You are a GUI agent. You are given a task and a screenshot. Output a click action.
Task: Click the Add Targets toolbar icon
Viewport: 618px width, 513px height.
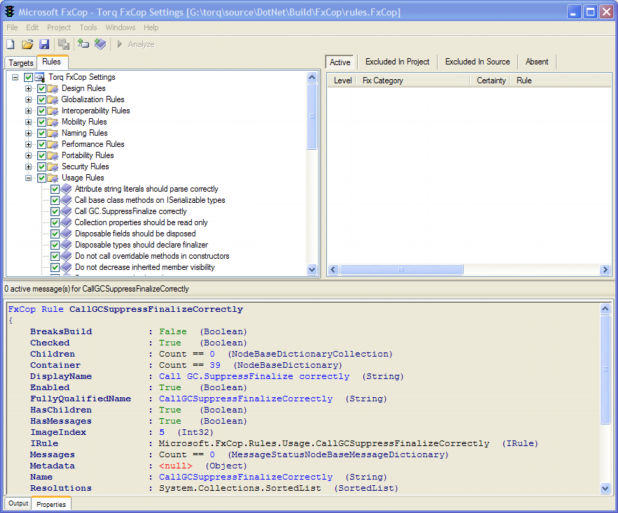[x=83, y=45]
